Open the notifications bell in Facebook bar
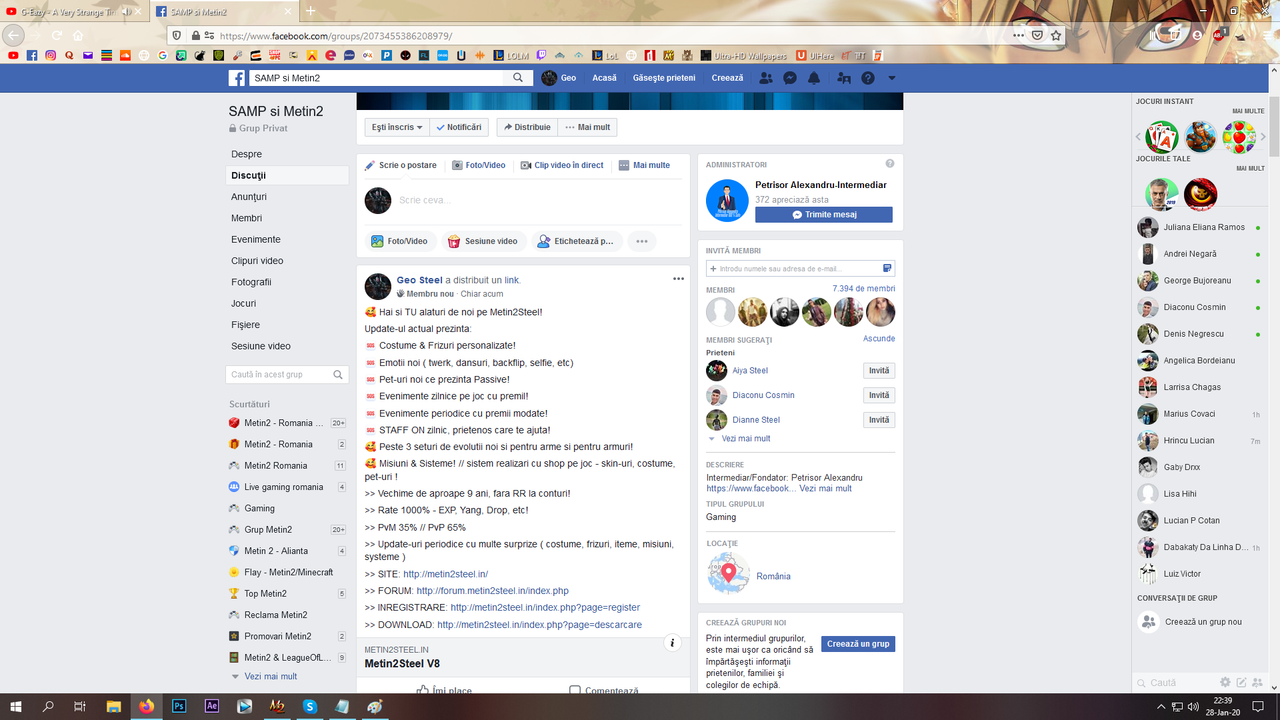 814,78
